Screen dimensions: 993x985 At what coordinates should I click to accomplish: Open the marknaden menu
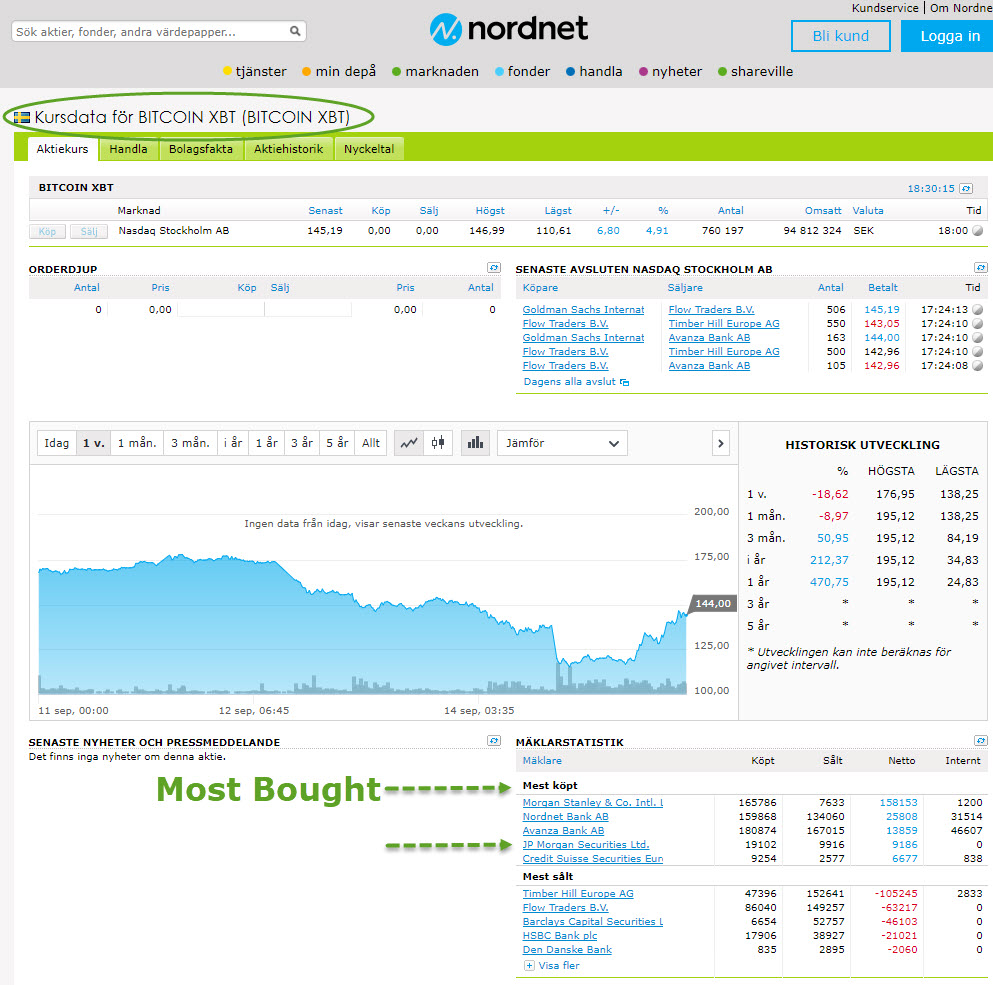(435, 72)
